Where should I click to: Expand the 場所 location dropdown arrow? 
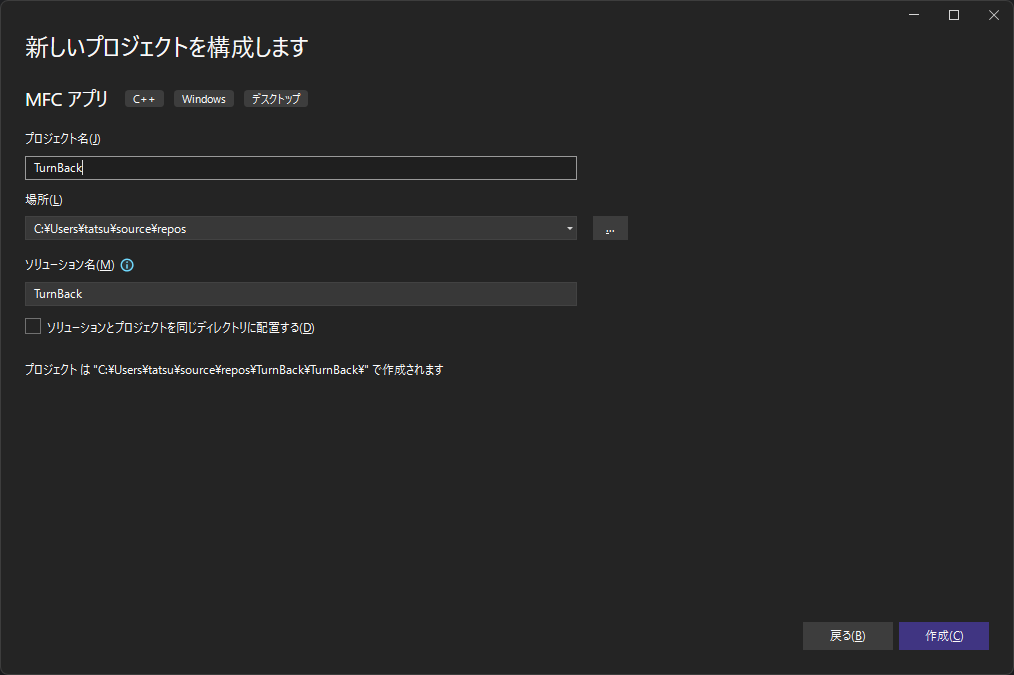(569, 229)
